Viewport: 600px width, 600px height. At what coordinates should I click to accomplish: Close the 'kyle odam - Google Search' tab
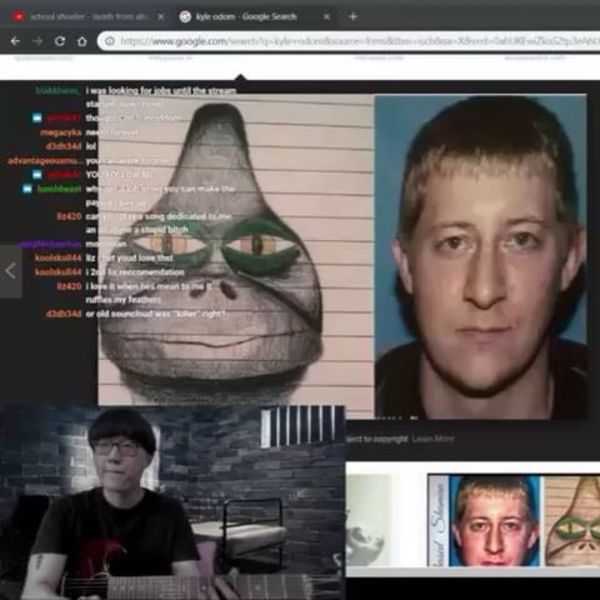[327, 16]
